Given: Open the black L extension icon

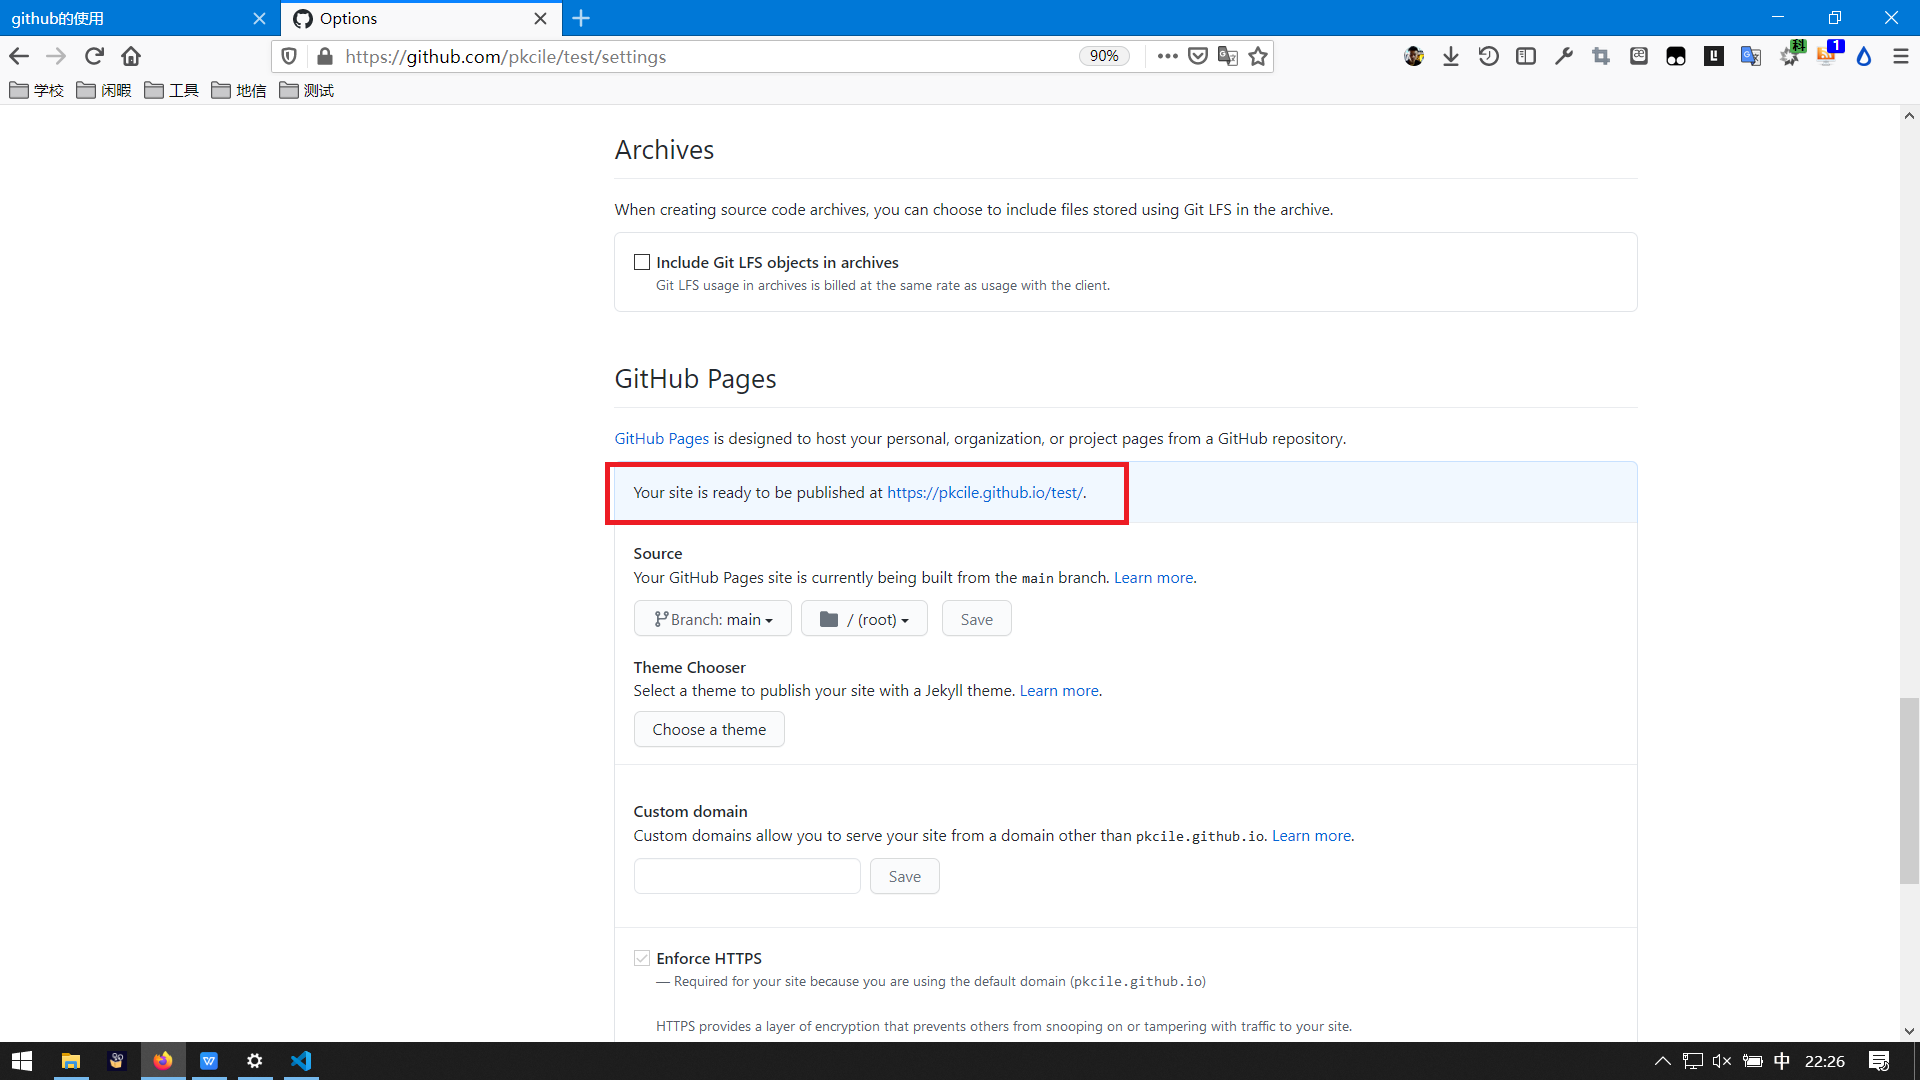Looking at the screenshot, I should tap(1714, 57).
